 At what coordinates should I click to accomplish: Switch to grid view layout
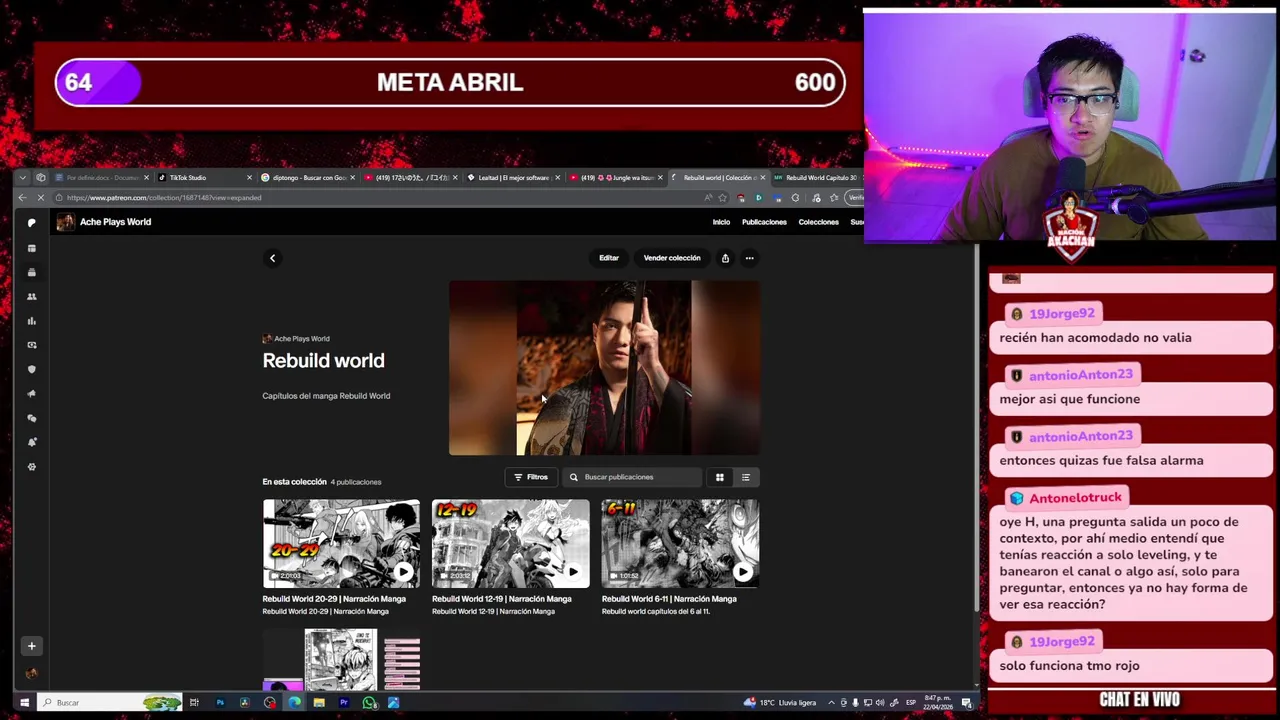point(719,477)
